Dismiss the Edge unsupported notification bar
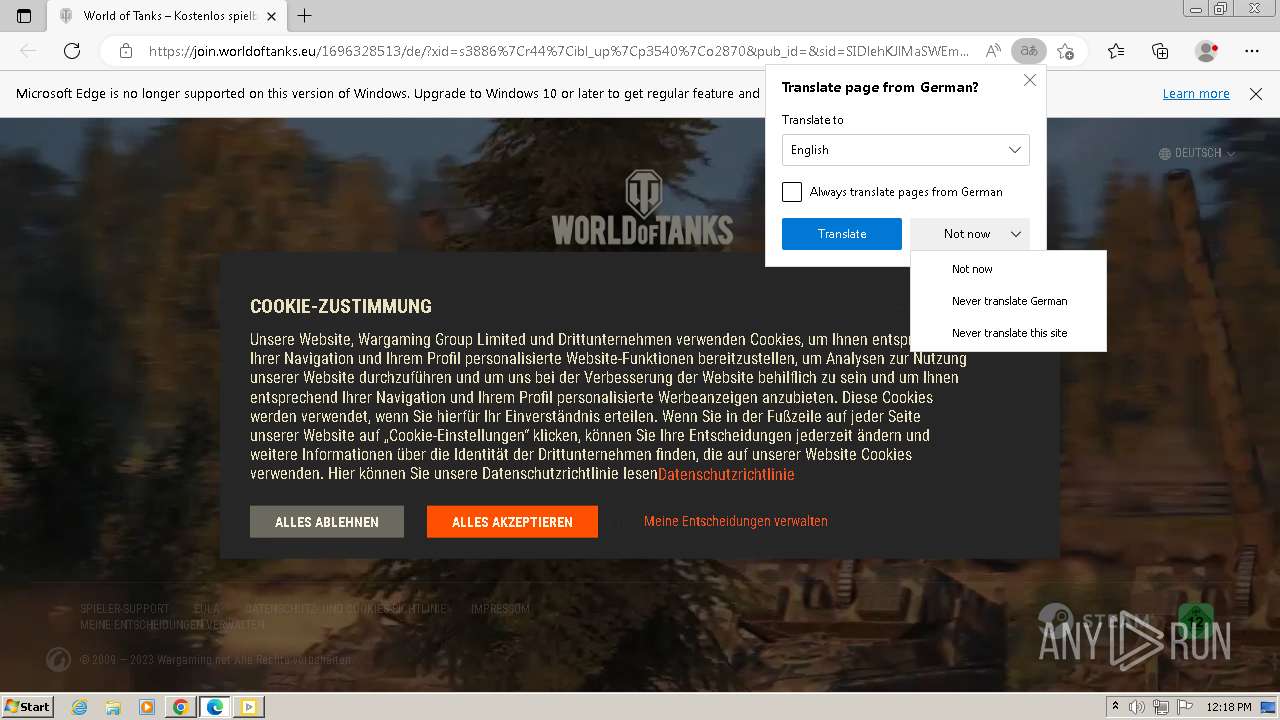The width and height of the screenshot is (1280, 720). [x=1256, y=93]
